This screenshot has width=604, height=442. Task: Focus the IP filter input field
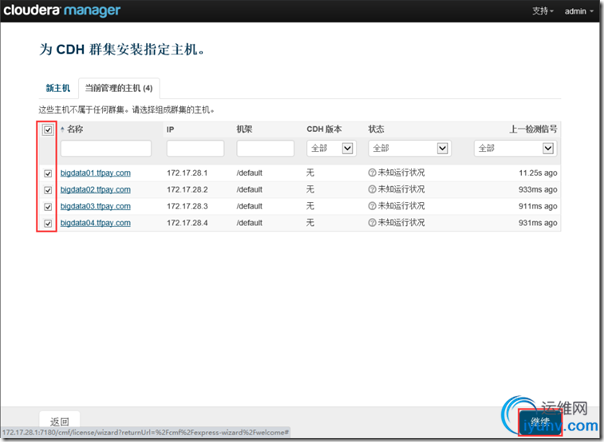(x=195, y=148)
